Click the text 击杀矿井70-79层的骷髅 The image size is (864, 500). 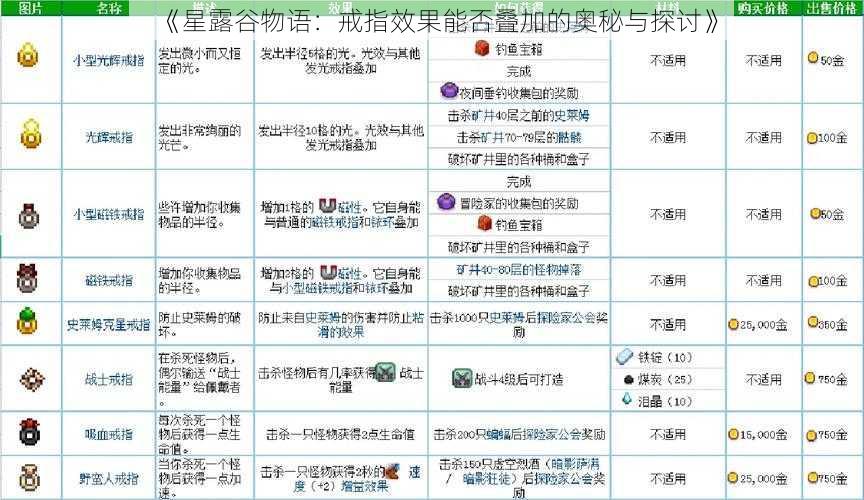[519, 137]
